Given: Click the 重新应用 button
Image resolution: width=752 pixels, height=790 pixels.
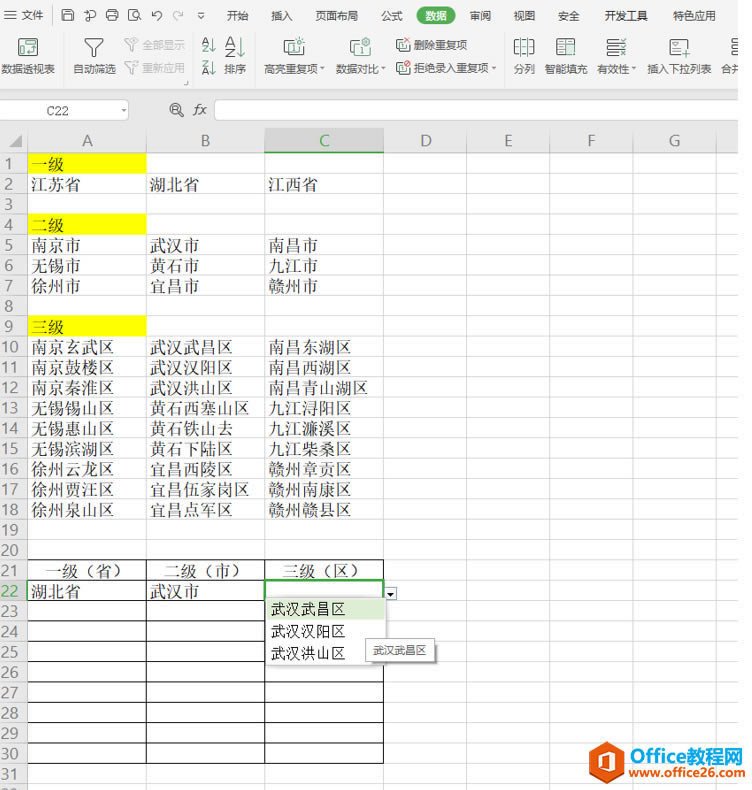Looking at the screenshot, I should click(x=155, y=68).
